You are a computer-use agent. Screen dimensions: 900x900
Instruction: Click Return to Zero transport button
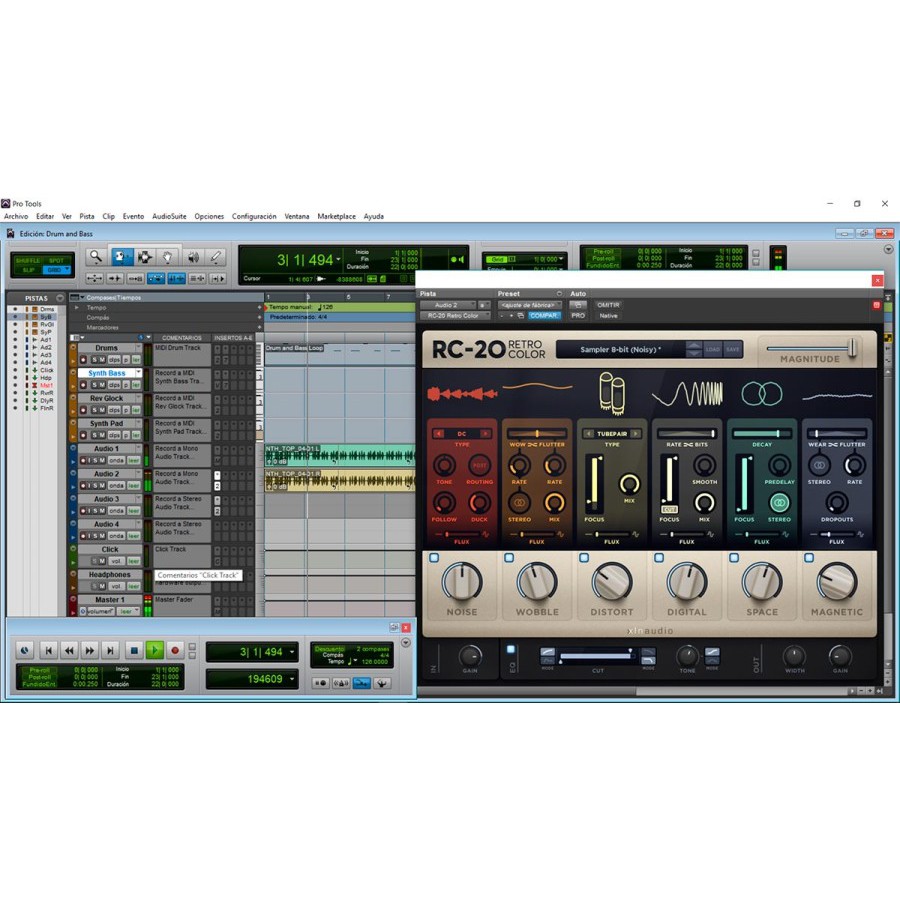pos(48,650)
